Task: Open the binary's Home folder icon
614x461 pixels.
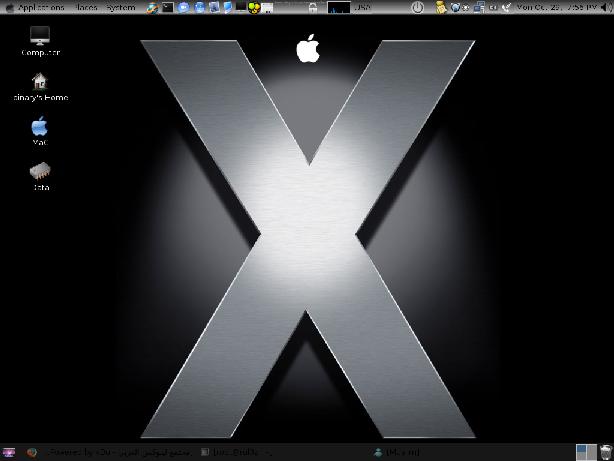Action: 40,87
